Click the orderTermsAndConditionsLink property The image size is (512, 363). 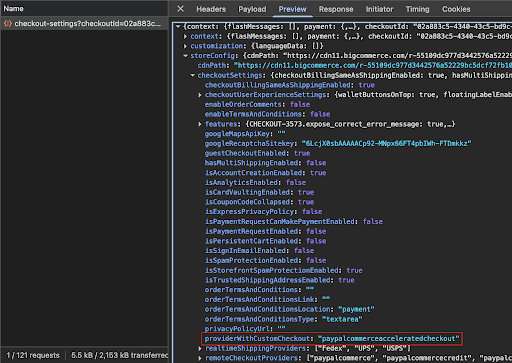pyautogui.click(x=267, y=299)
